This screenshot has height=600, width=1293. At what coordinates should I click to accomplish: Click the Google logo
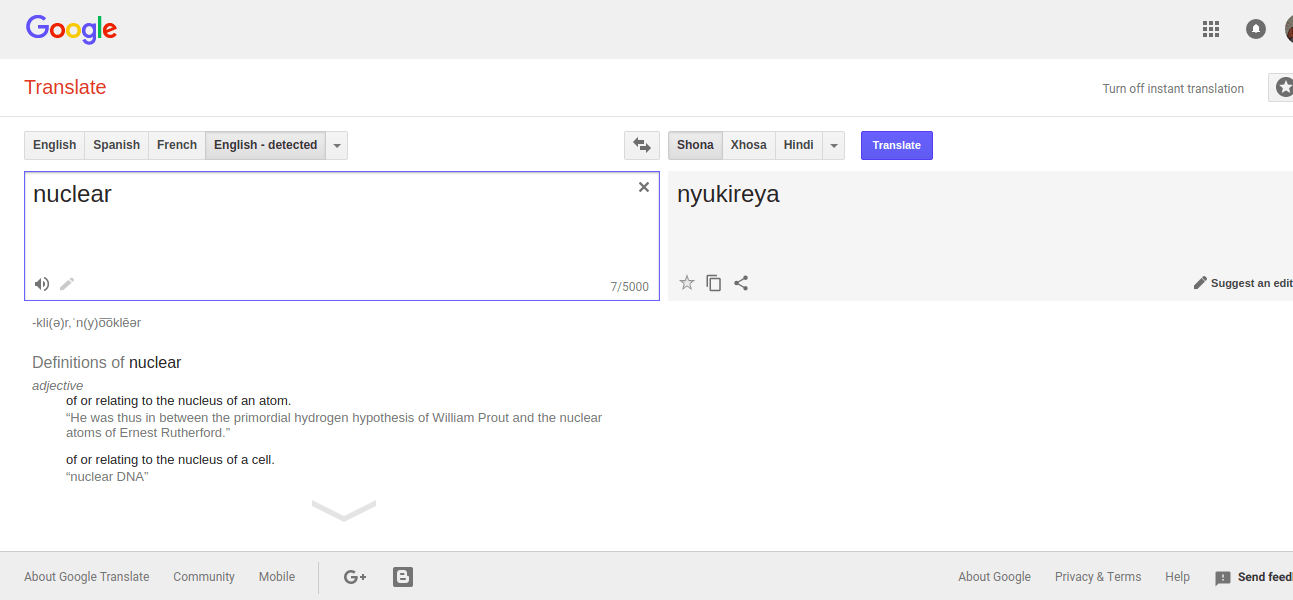click(x=72, y=29)
